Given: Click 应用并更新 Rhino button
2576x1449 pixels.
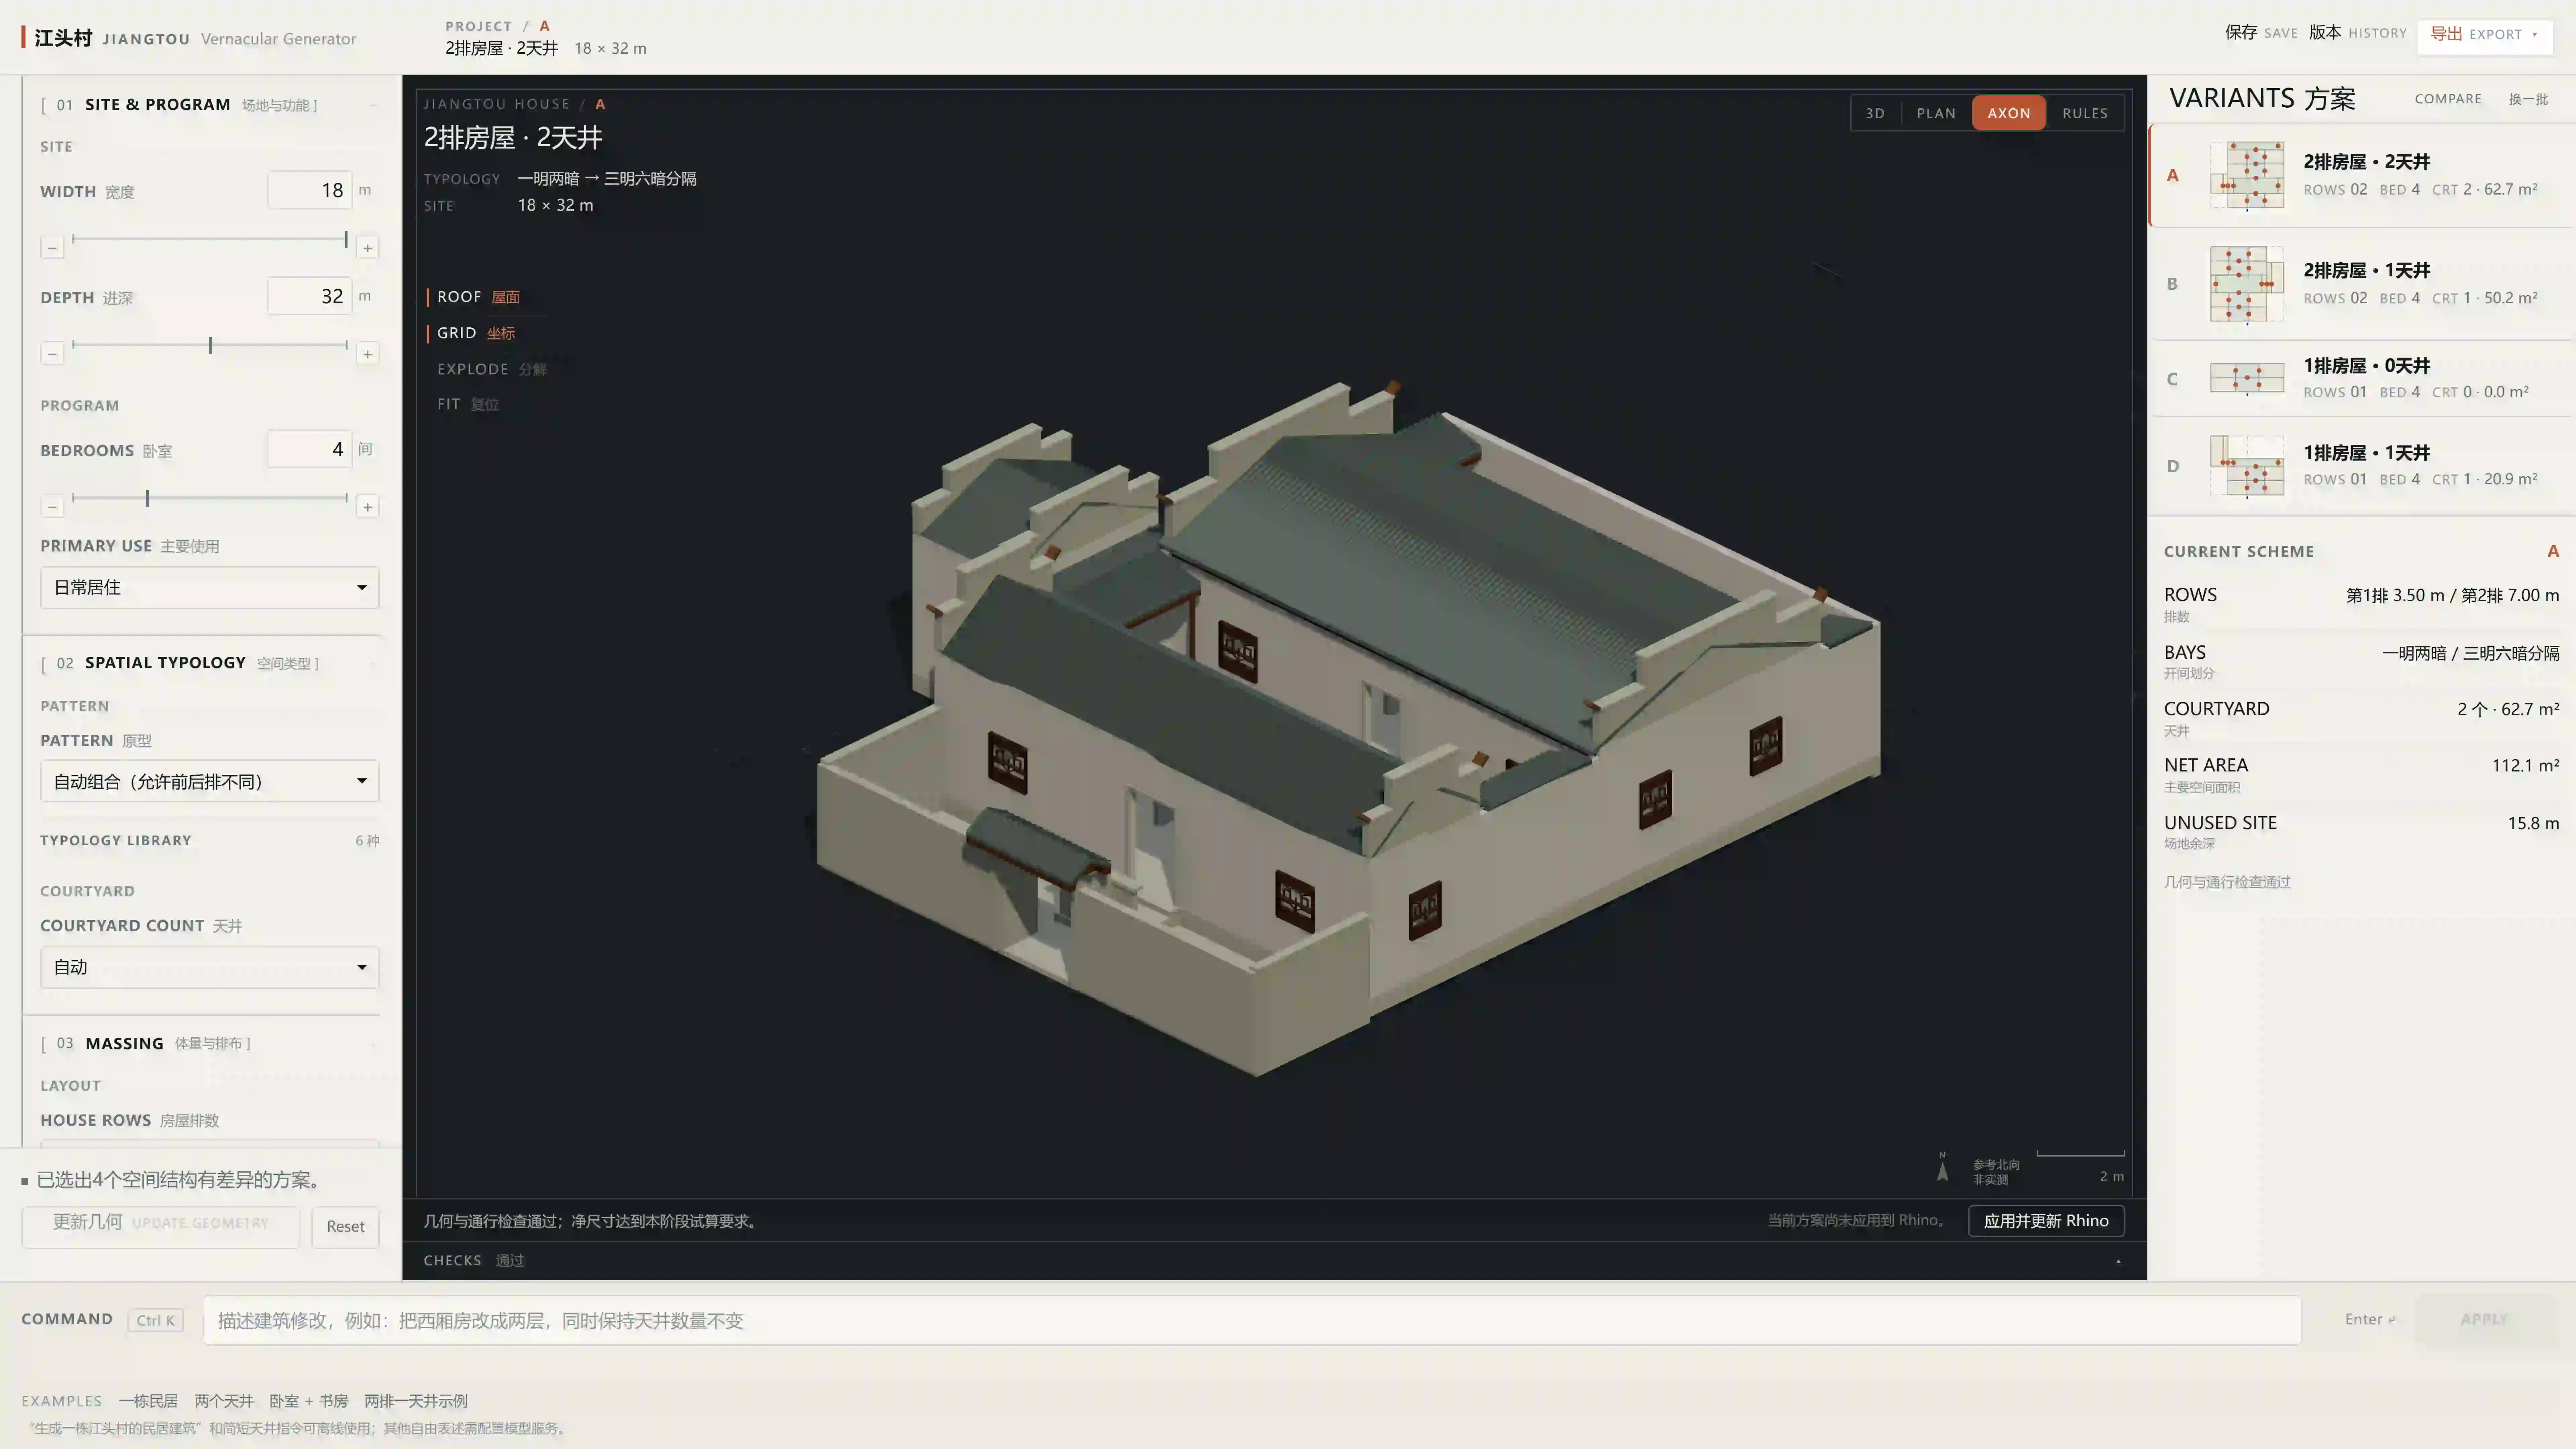Looking at the screenshot, I should pos(2046,1221).
